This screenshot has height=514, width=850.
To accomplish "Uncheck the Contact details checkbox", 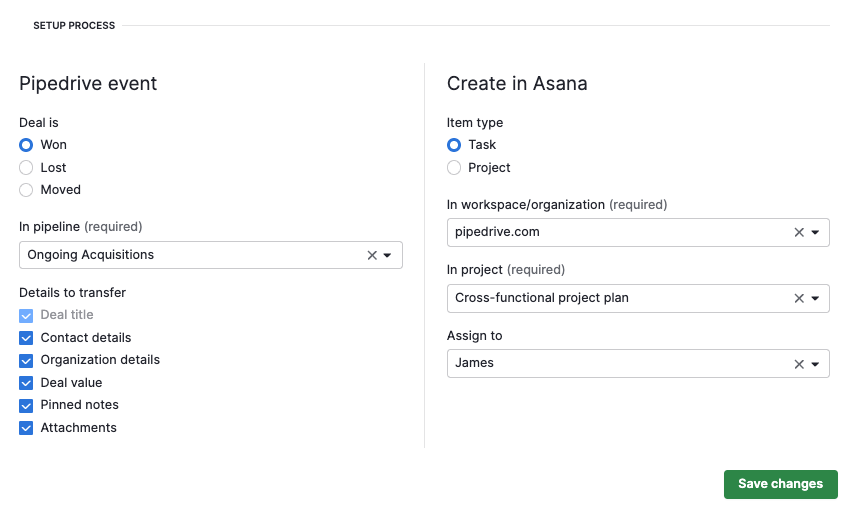I will (26, 338).
